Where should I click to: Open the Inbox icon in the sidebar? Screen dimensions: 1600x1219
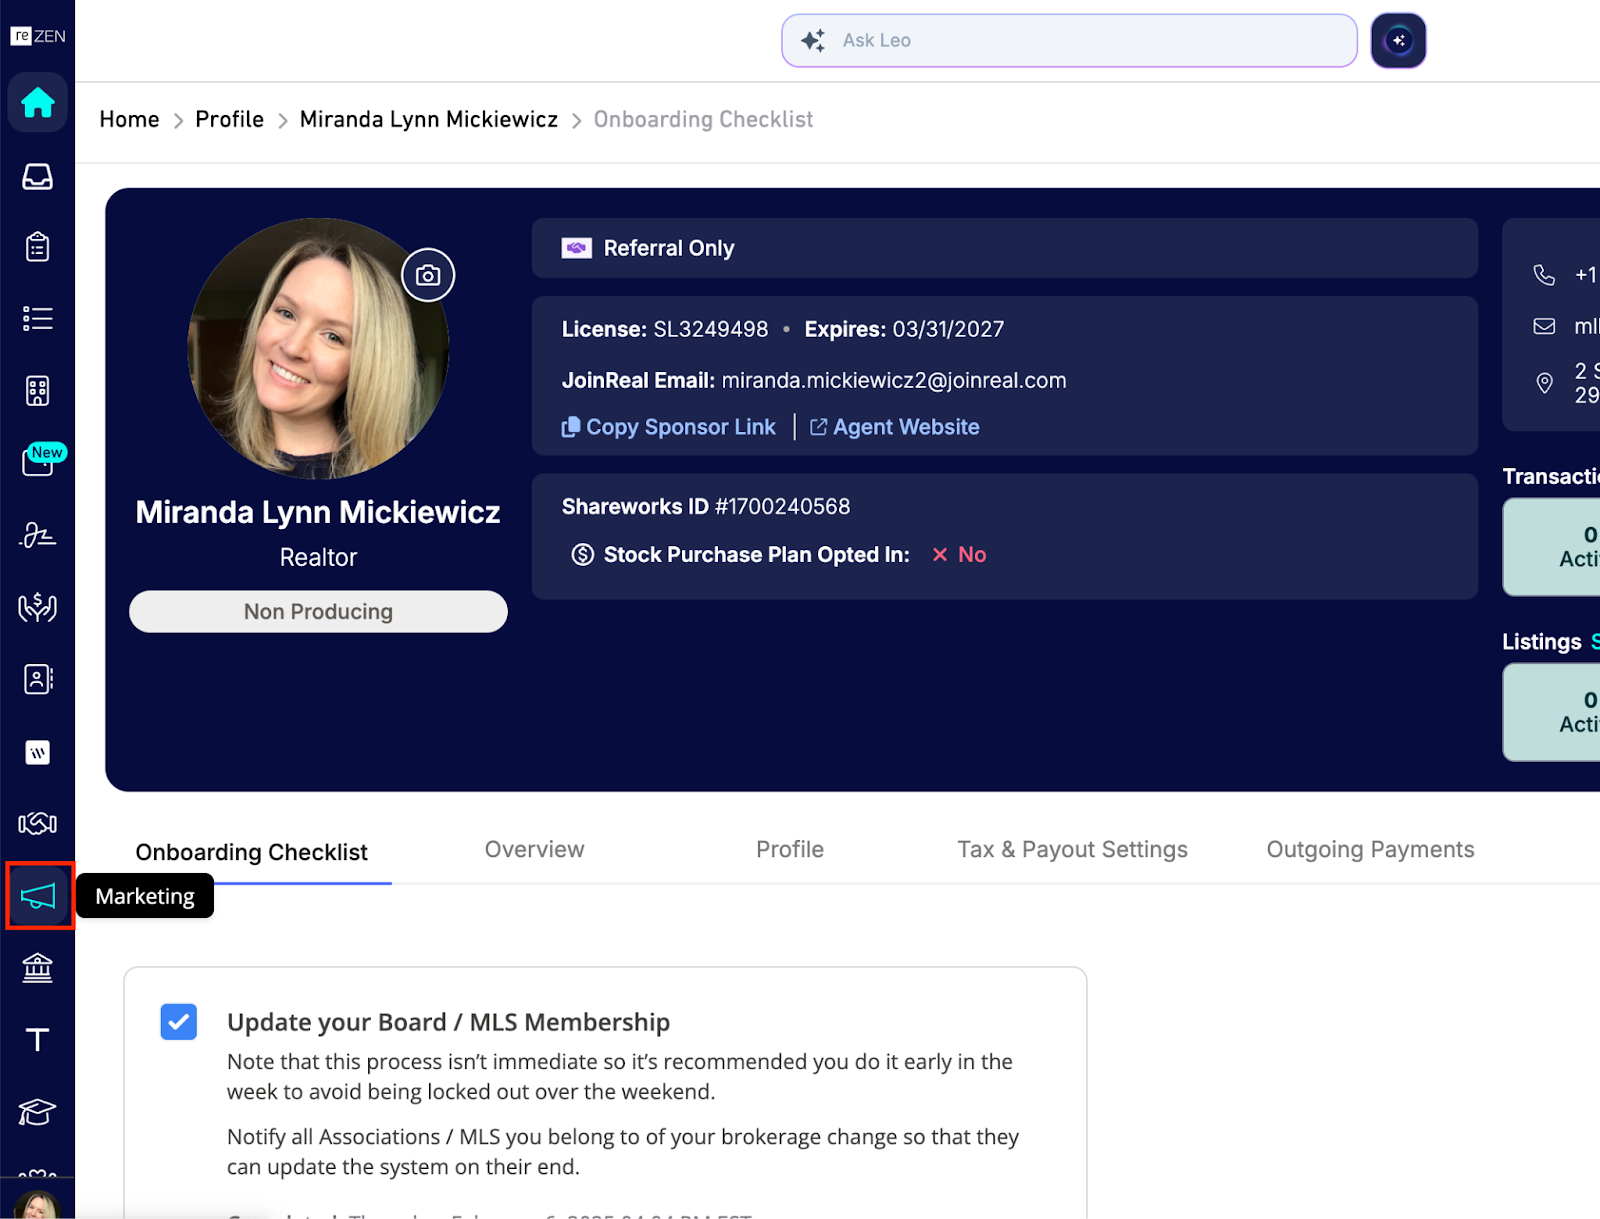click(37, 176)
